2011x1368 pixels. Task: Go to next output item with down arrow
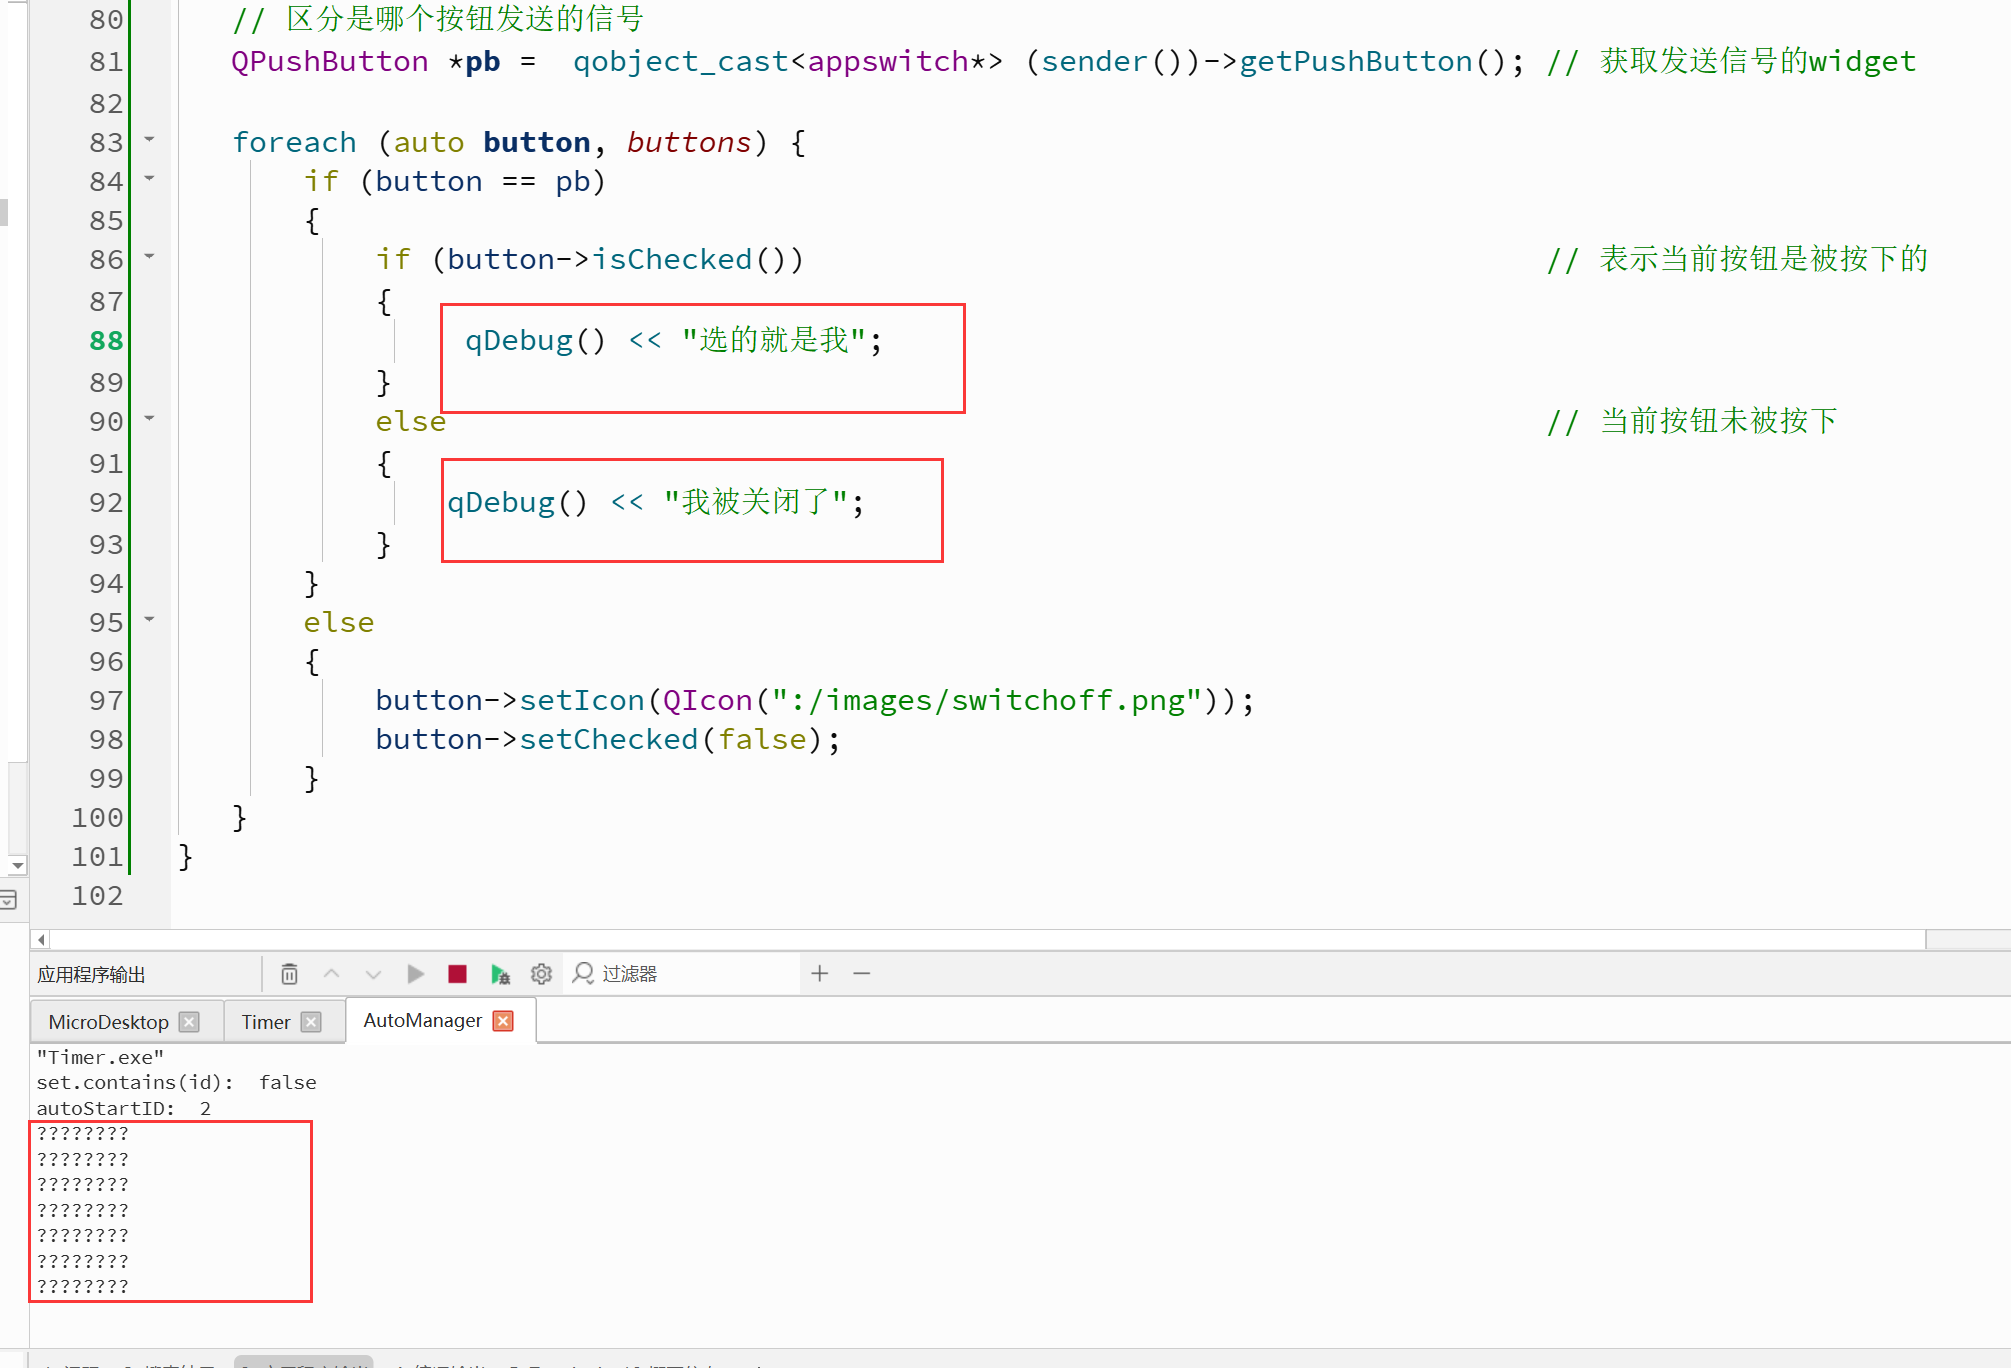point(373,973)
